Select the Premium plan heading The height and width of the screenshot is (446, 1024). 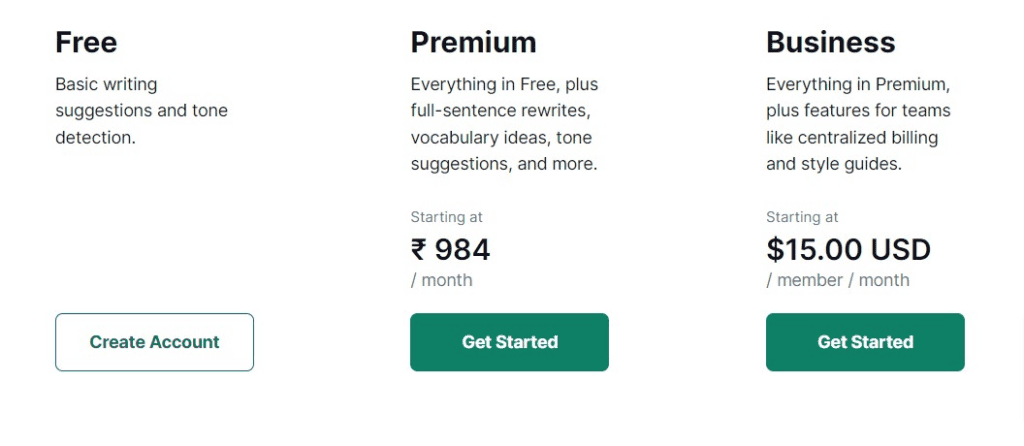tap(473, 42)
